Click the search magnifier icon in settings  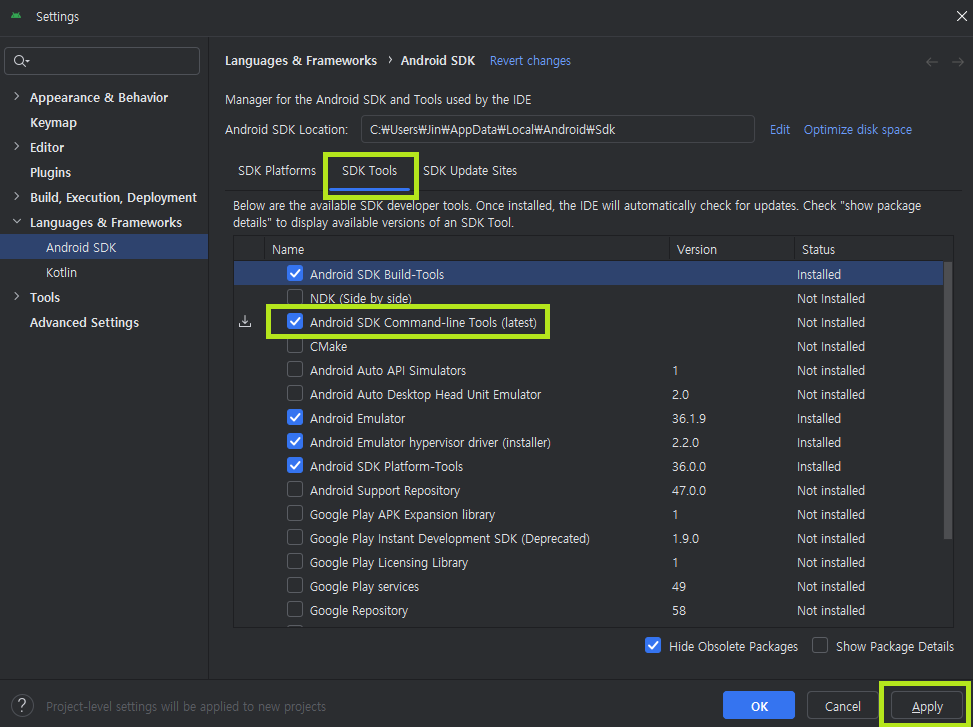(19, 61)
